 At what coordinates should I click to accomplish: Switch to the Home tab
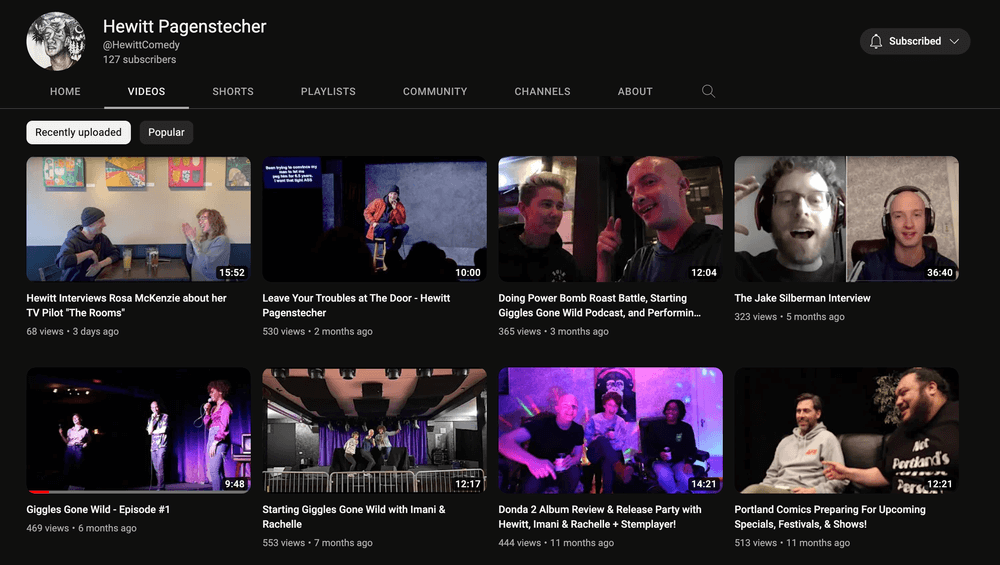click(65, 91)
